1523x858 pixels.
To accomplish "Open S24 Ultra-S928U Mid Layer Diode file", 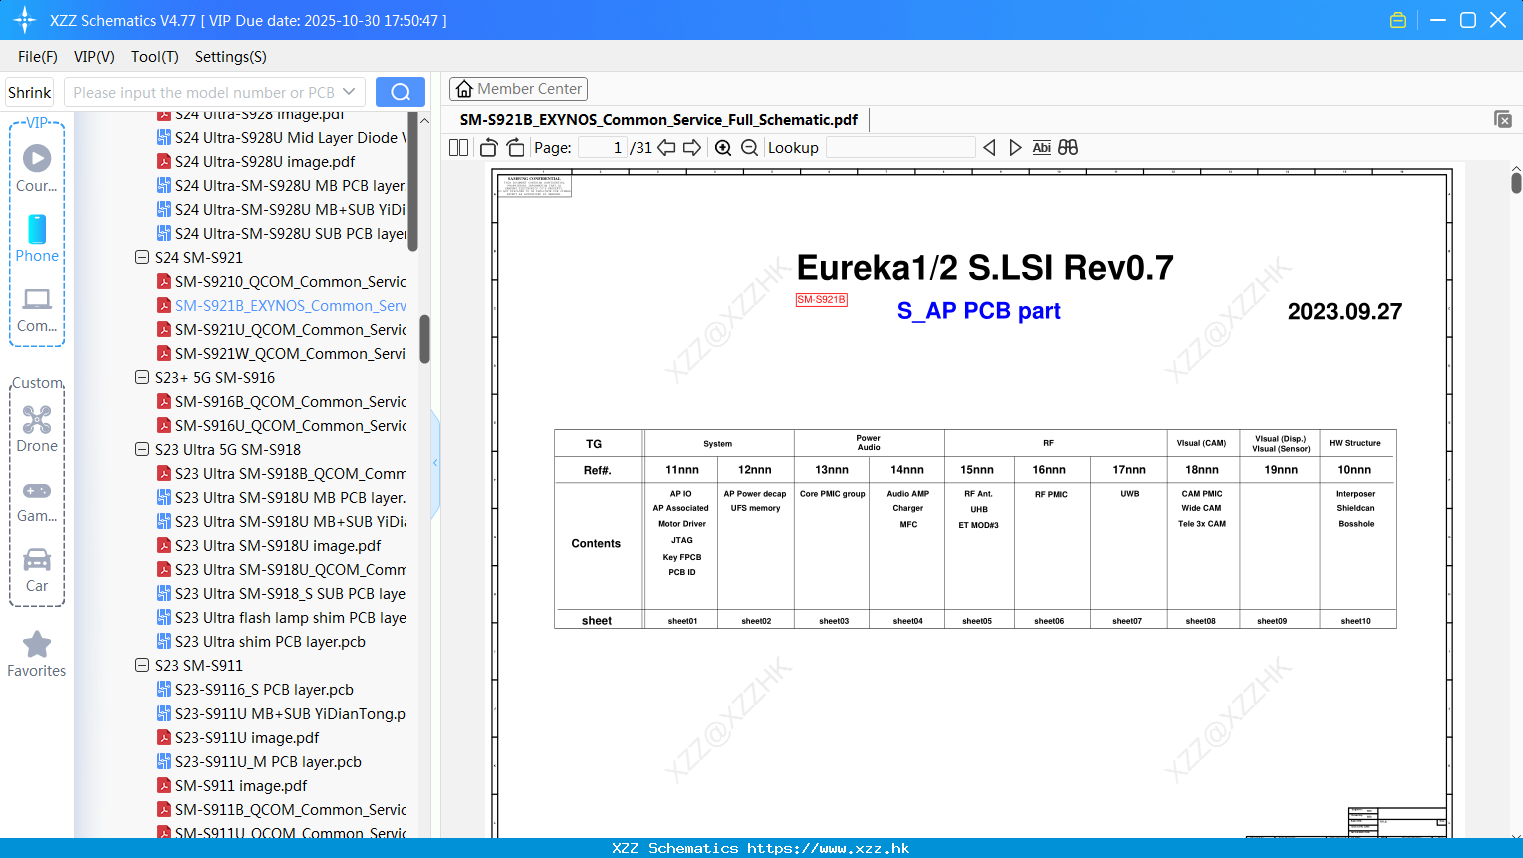I will [282, 137].
